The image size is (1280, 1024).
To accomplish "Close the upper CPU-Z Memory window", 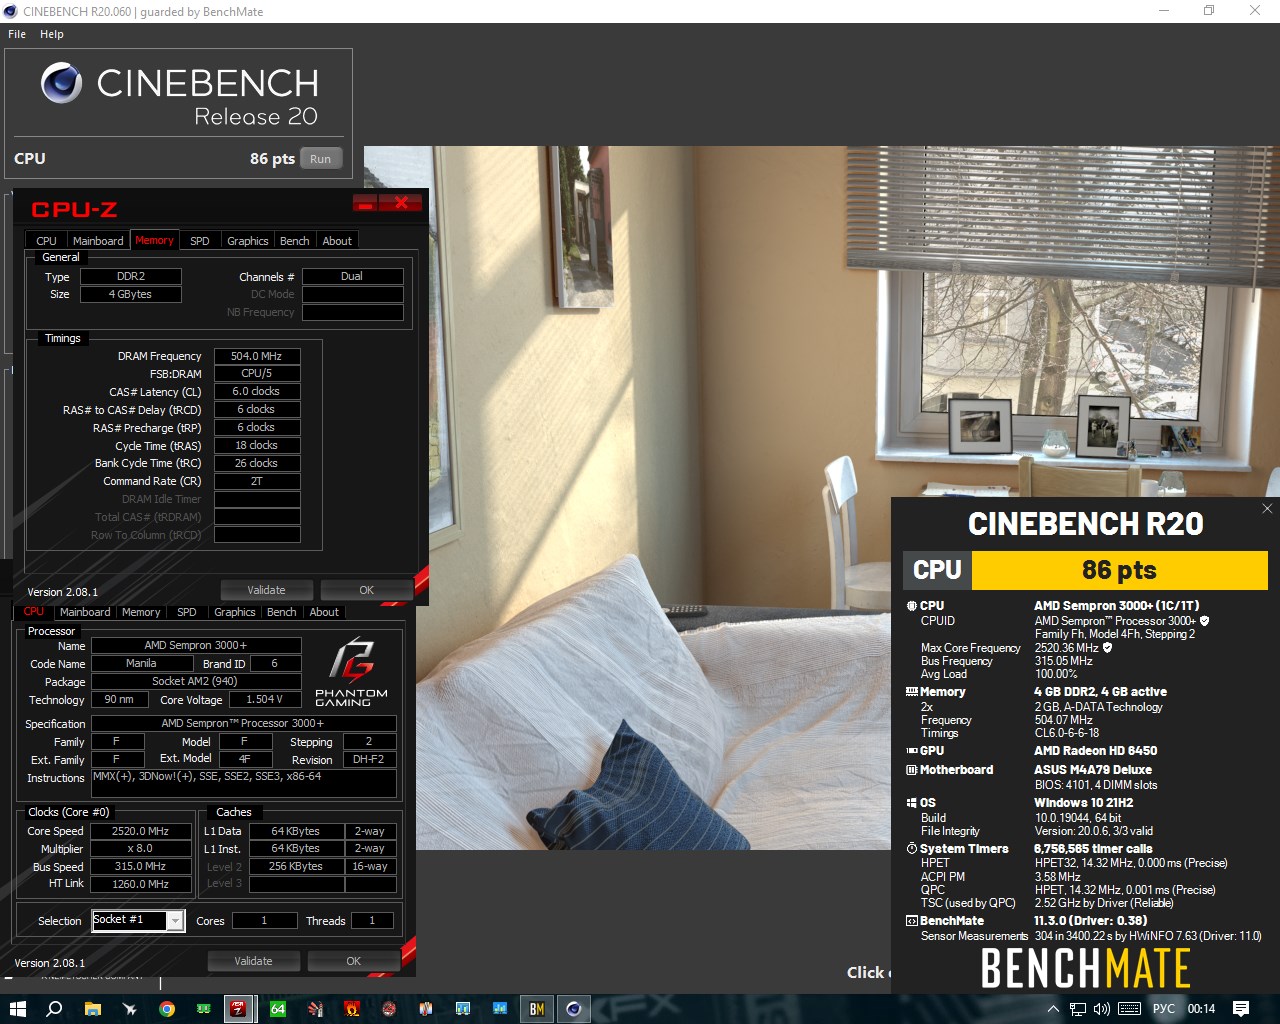I will [401, 204].
